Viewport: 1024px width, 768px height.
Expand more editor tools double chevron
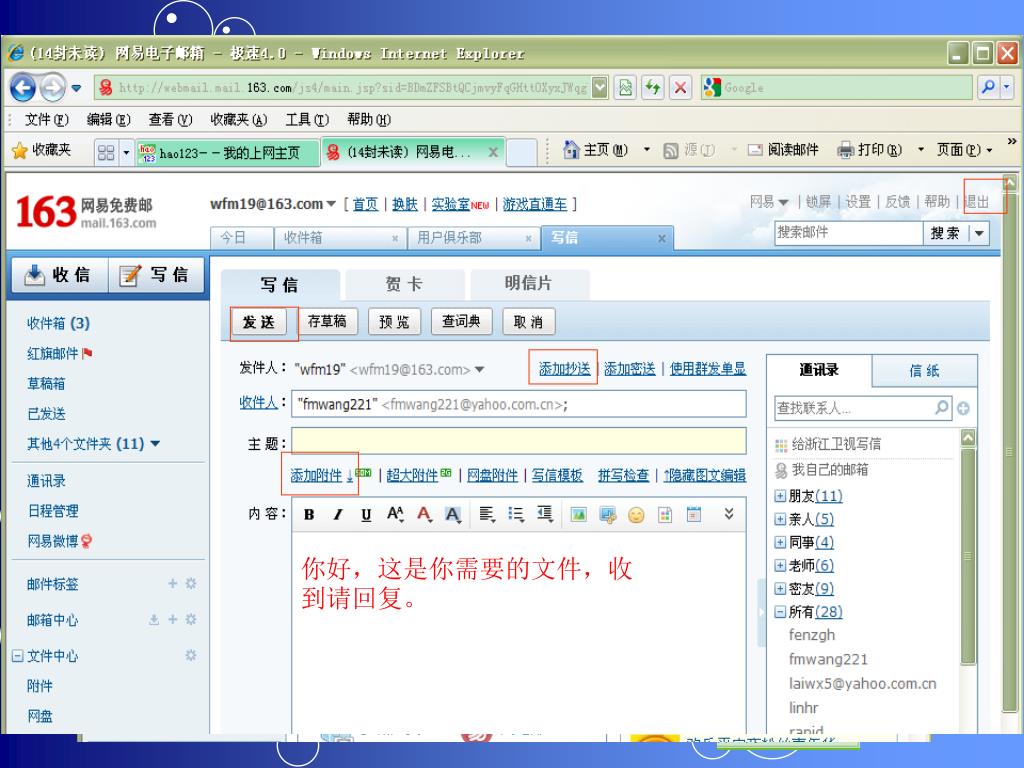(x=729, y=514)
